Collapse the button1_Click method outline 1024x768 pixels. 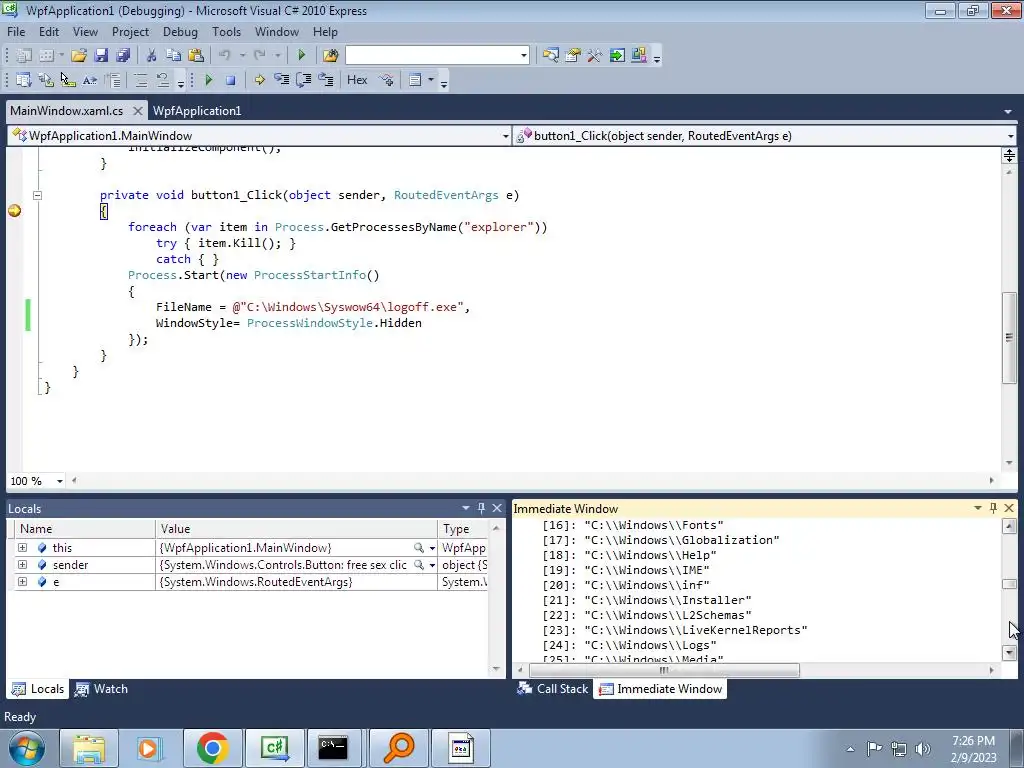point(37,195)
